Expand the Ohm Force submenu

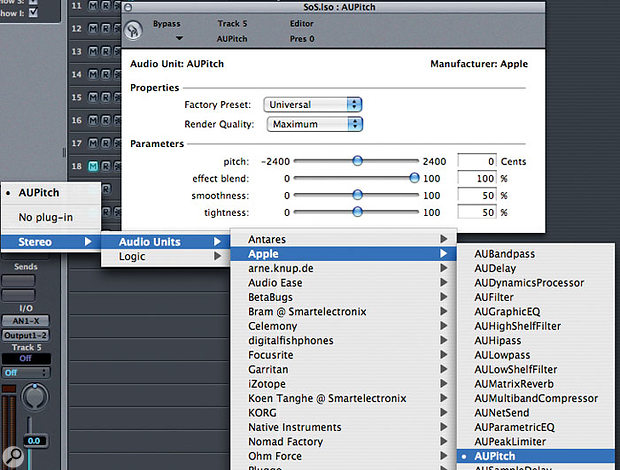[x=343, y=456]
